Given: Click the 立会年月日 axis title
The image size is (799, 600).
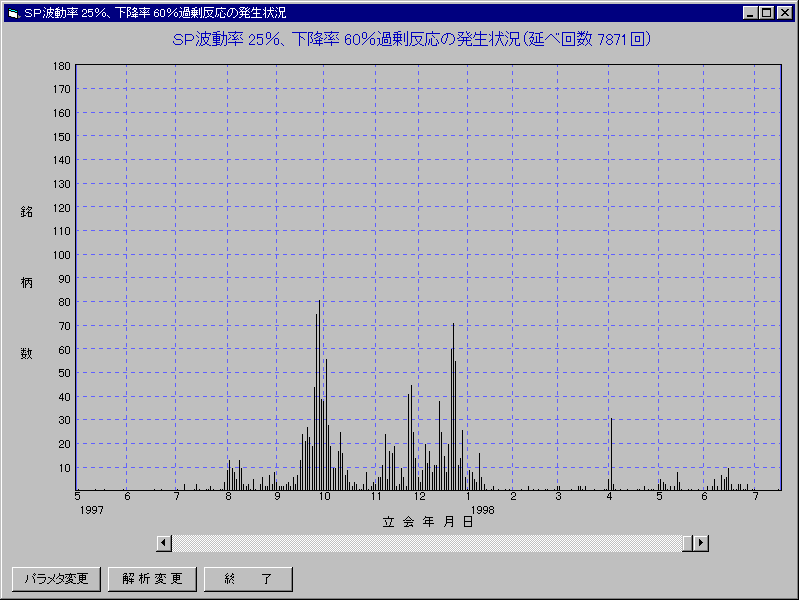Looking at the screenshot, I should click(428, 522).
